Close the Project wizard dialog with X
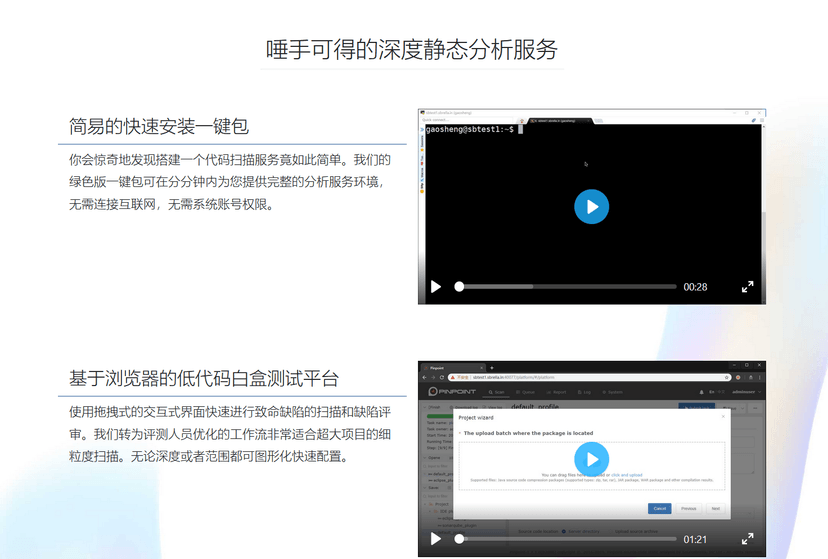This screenshot has height=559, width=828. pyautogui.click(x=723, y=417)
